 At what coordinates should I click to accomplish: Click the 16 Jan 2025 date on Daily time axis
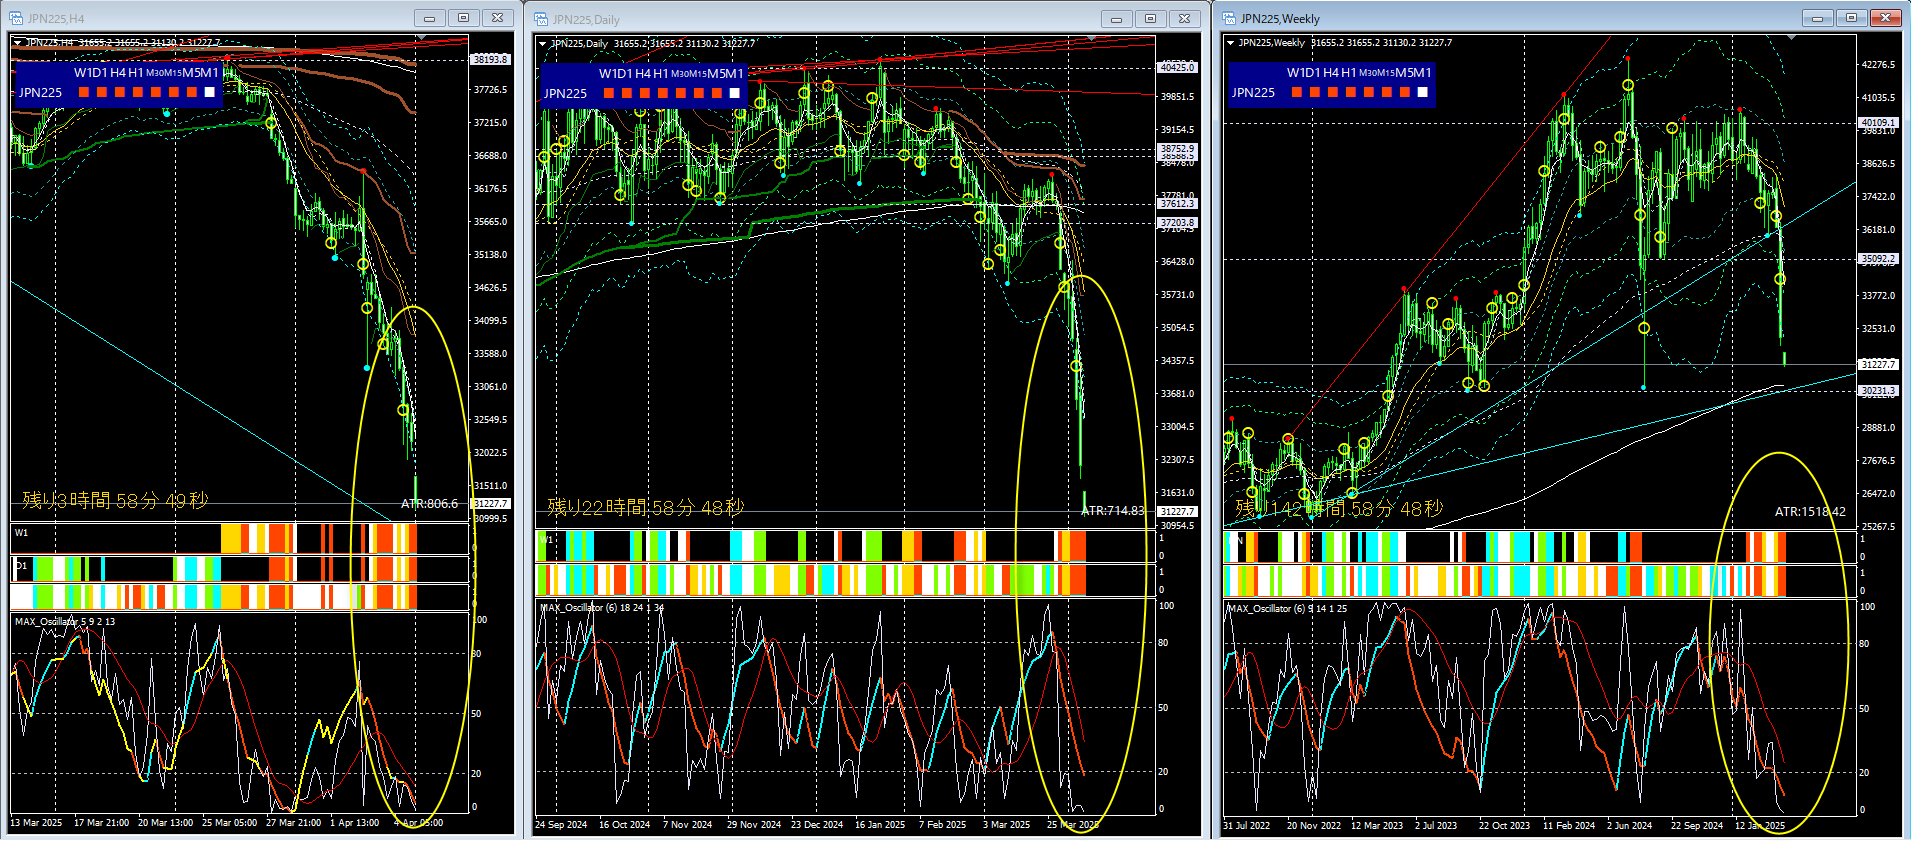[880, 825]
